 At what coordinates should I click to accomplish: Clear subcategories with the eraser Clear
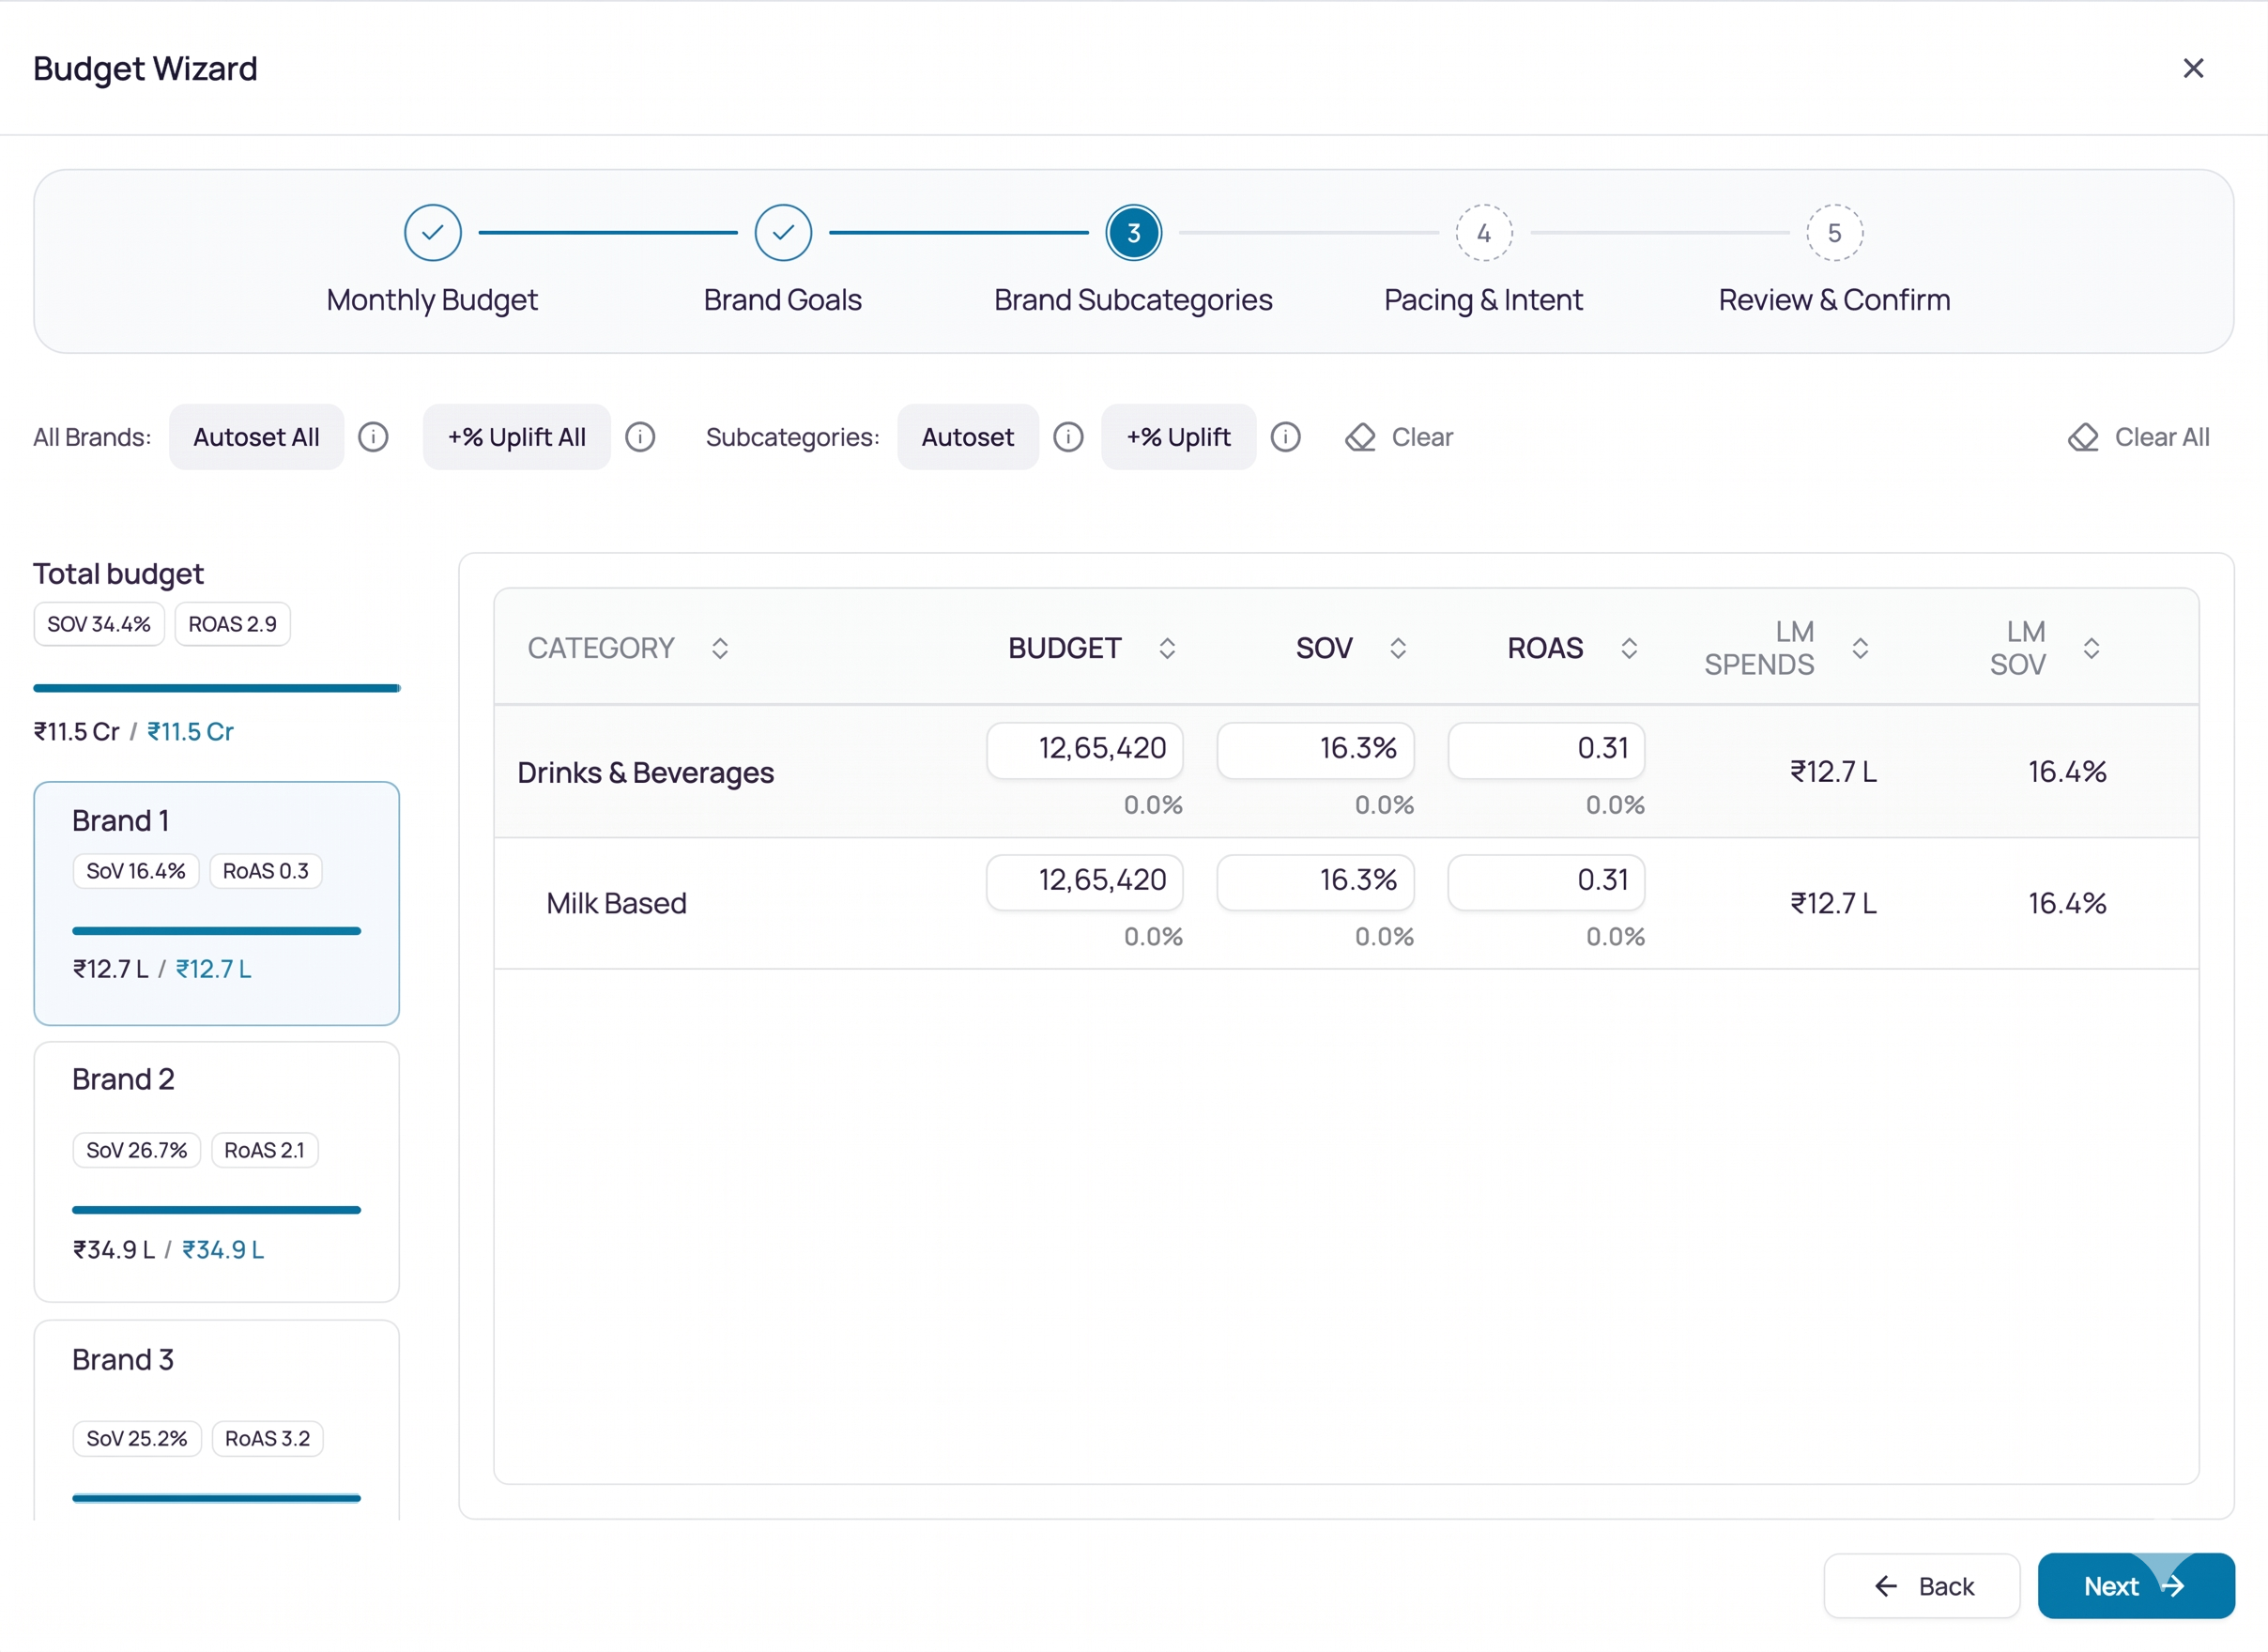[1399, 437]
